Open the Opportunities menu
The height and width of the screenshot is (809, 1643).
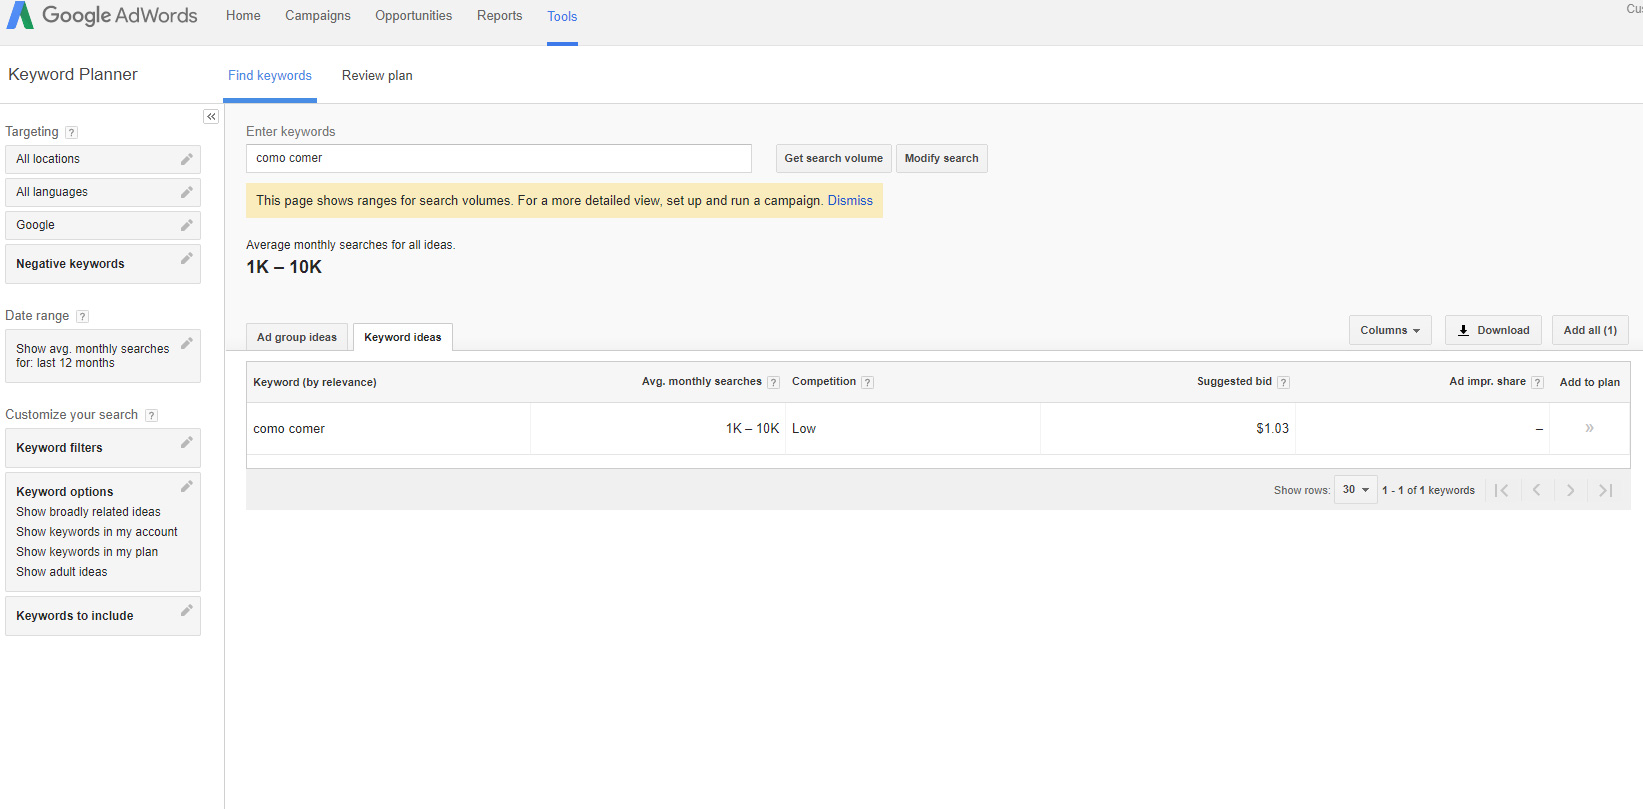click(x=414, y=16)
